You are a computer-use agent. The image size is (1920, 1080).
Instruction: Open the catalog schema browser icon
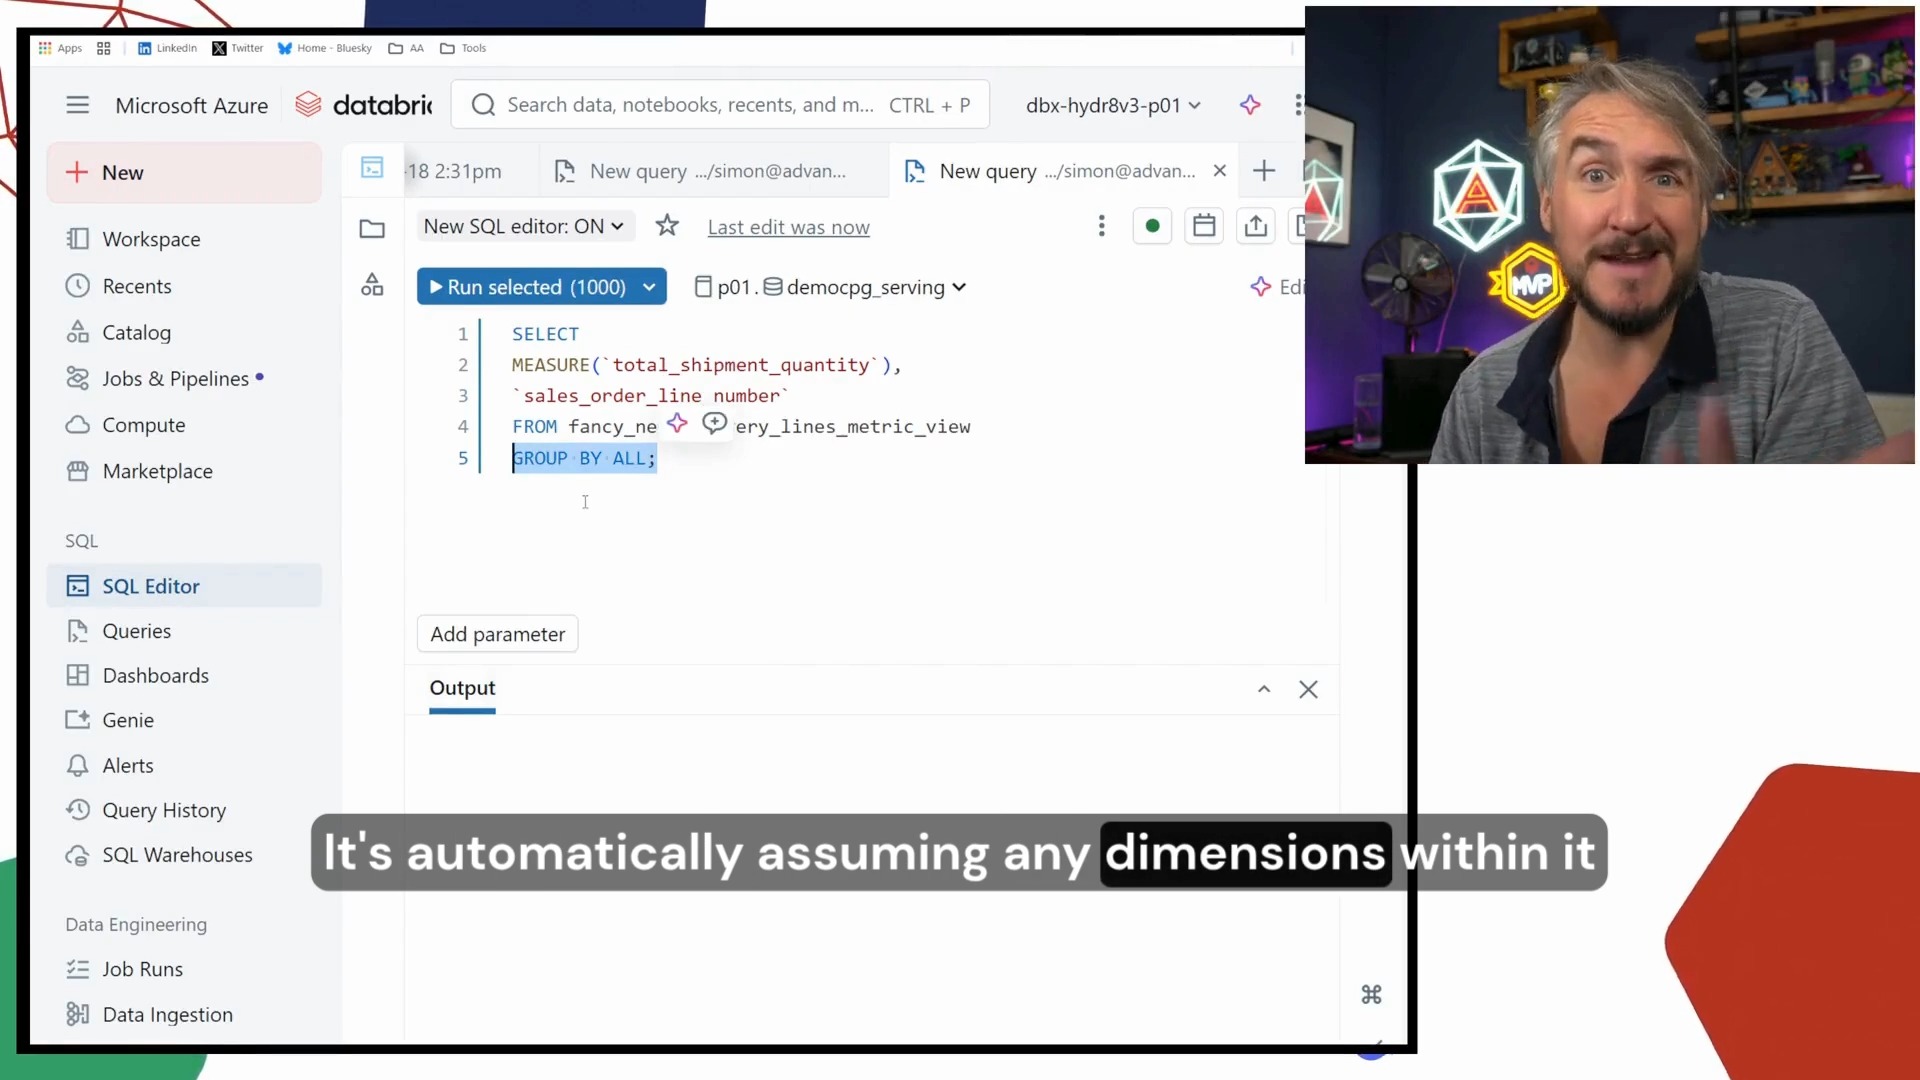[x=372, y=285]
